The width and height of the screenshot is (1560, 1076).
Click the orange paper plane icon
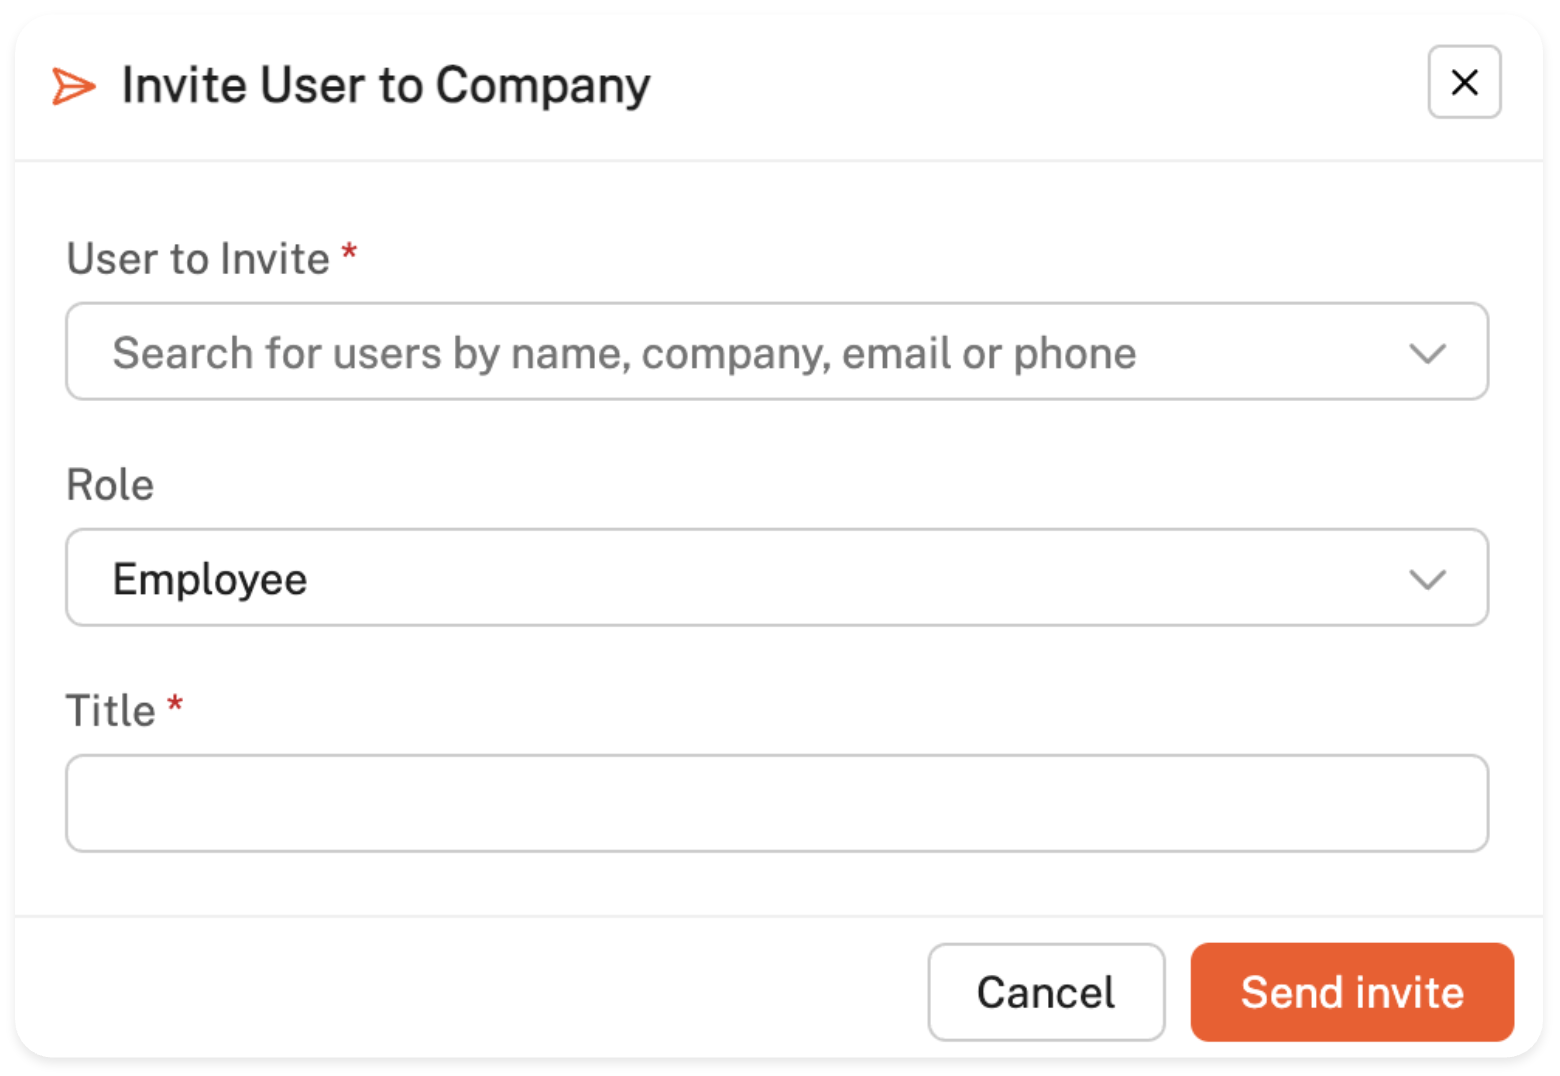click(x=73, y=86)
